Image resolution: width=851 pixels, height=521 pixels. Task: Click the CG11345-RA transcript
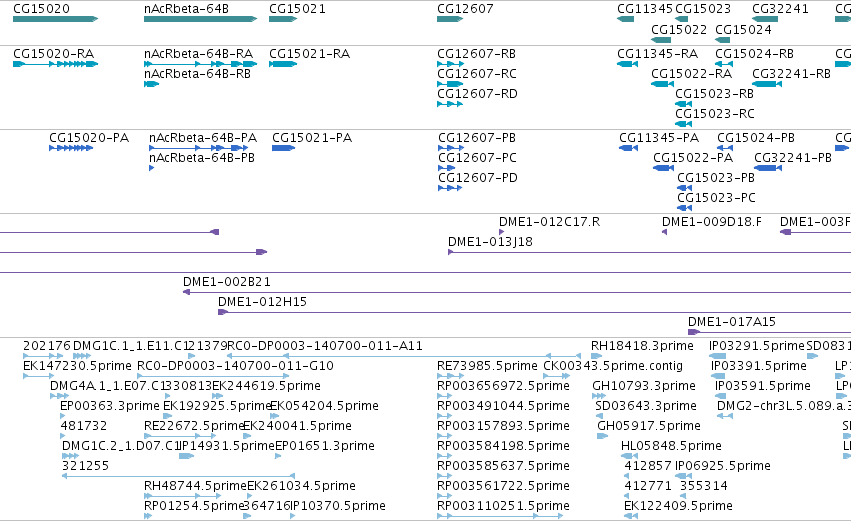click(627, 64)
